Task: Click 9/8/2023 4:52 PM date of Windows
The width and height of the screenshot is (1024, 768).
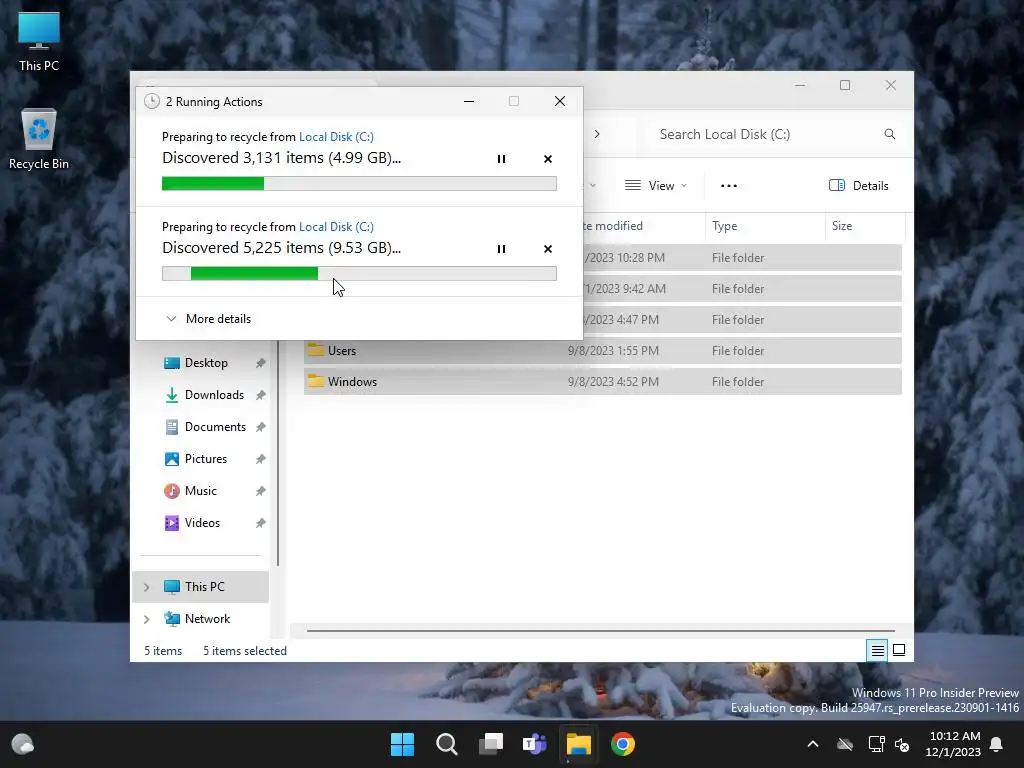Action: 613,381
